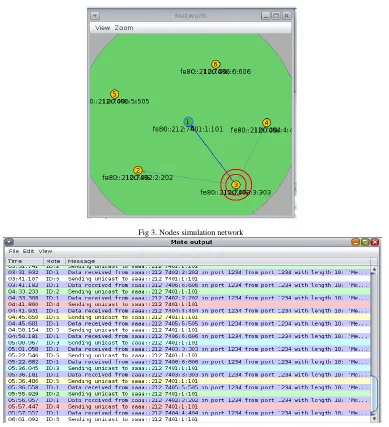Image resolution: width=389 pixels, height=427 pixels.
Task: Close the Mote output window
Action: coord(375,242)
